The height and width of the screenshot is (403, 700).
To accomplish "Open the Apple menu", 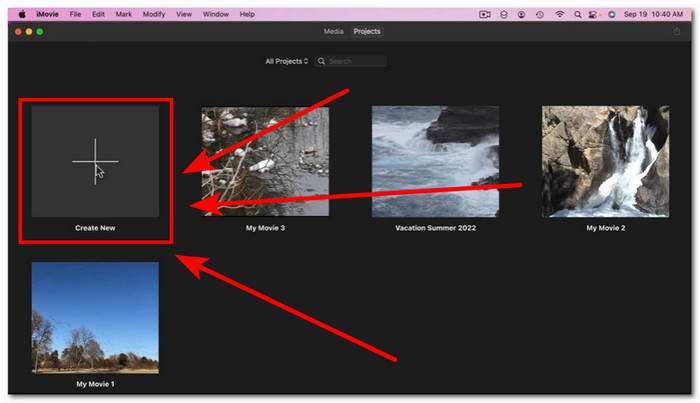I will [x=21, y=14].
